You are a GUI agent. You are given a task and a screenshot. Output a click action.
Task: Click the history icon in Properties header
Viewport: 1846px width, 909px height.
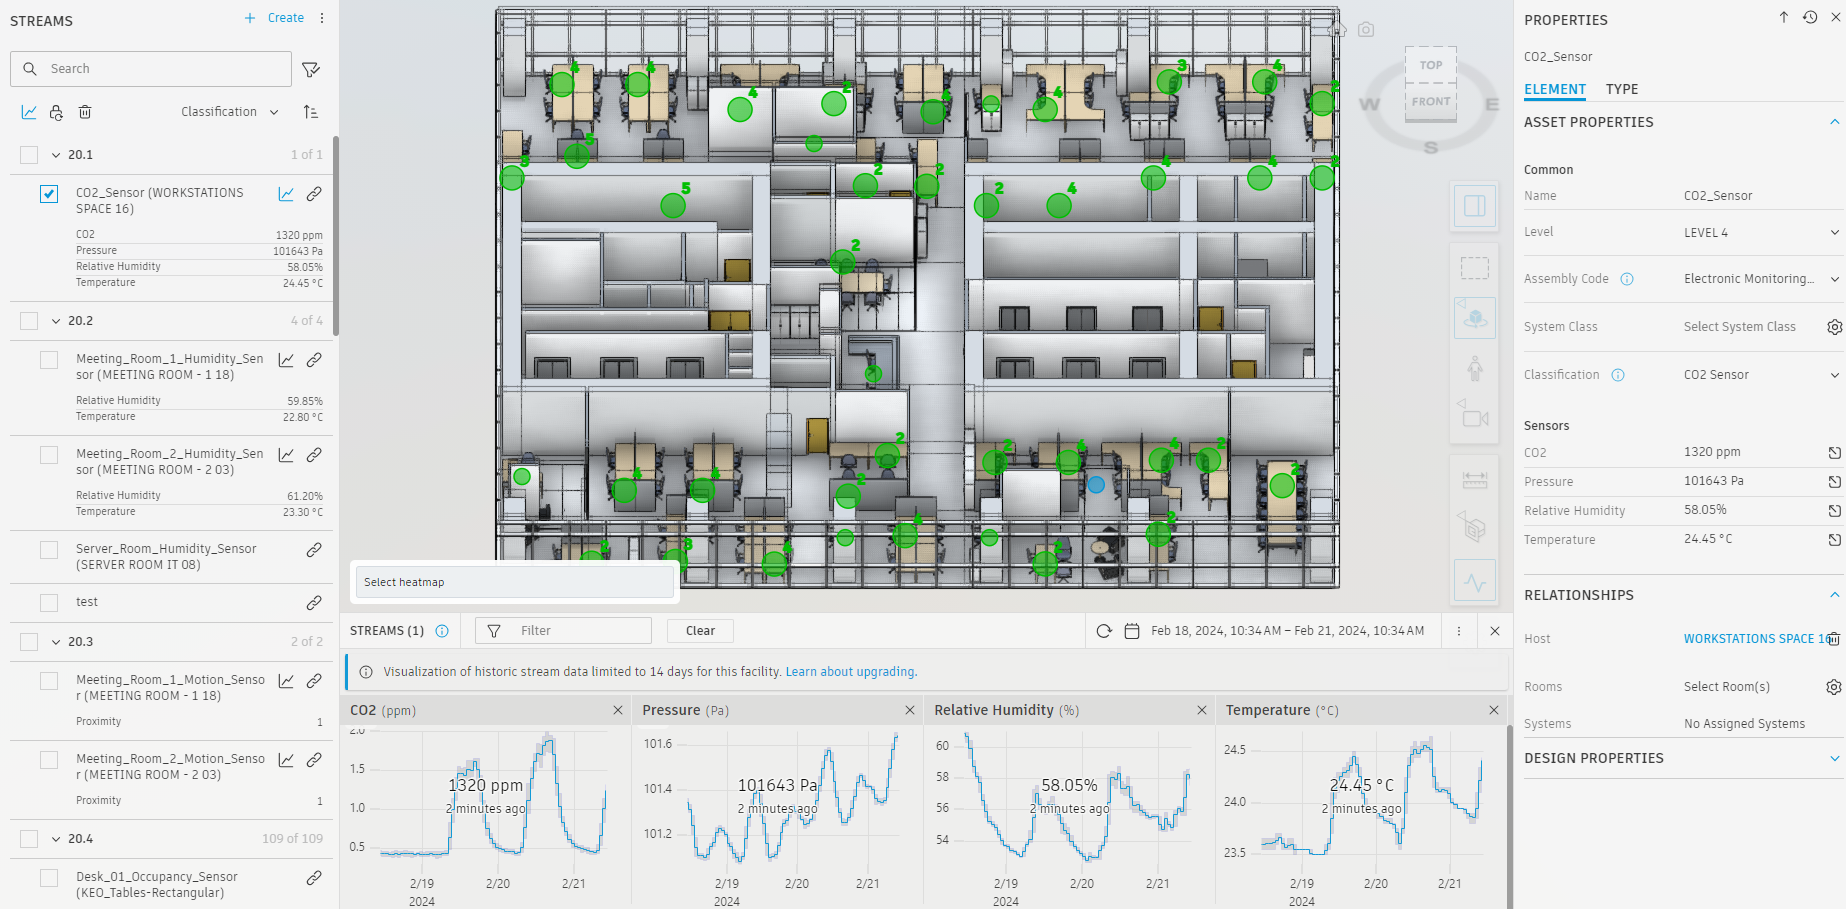pyautogui.click(x=1810, y=18)
